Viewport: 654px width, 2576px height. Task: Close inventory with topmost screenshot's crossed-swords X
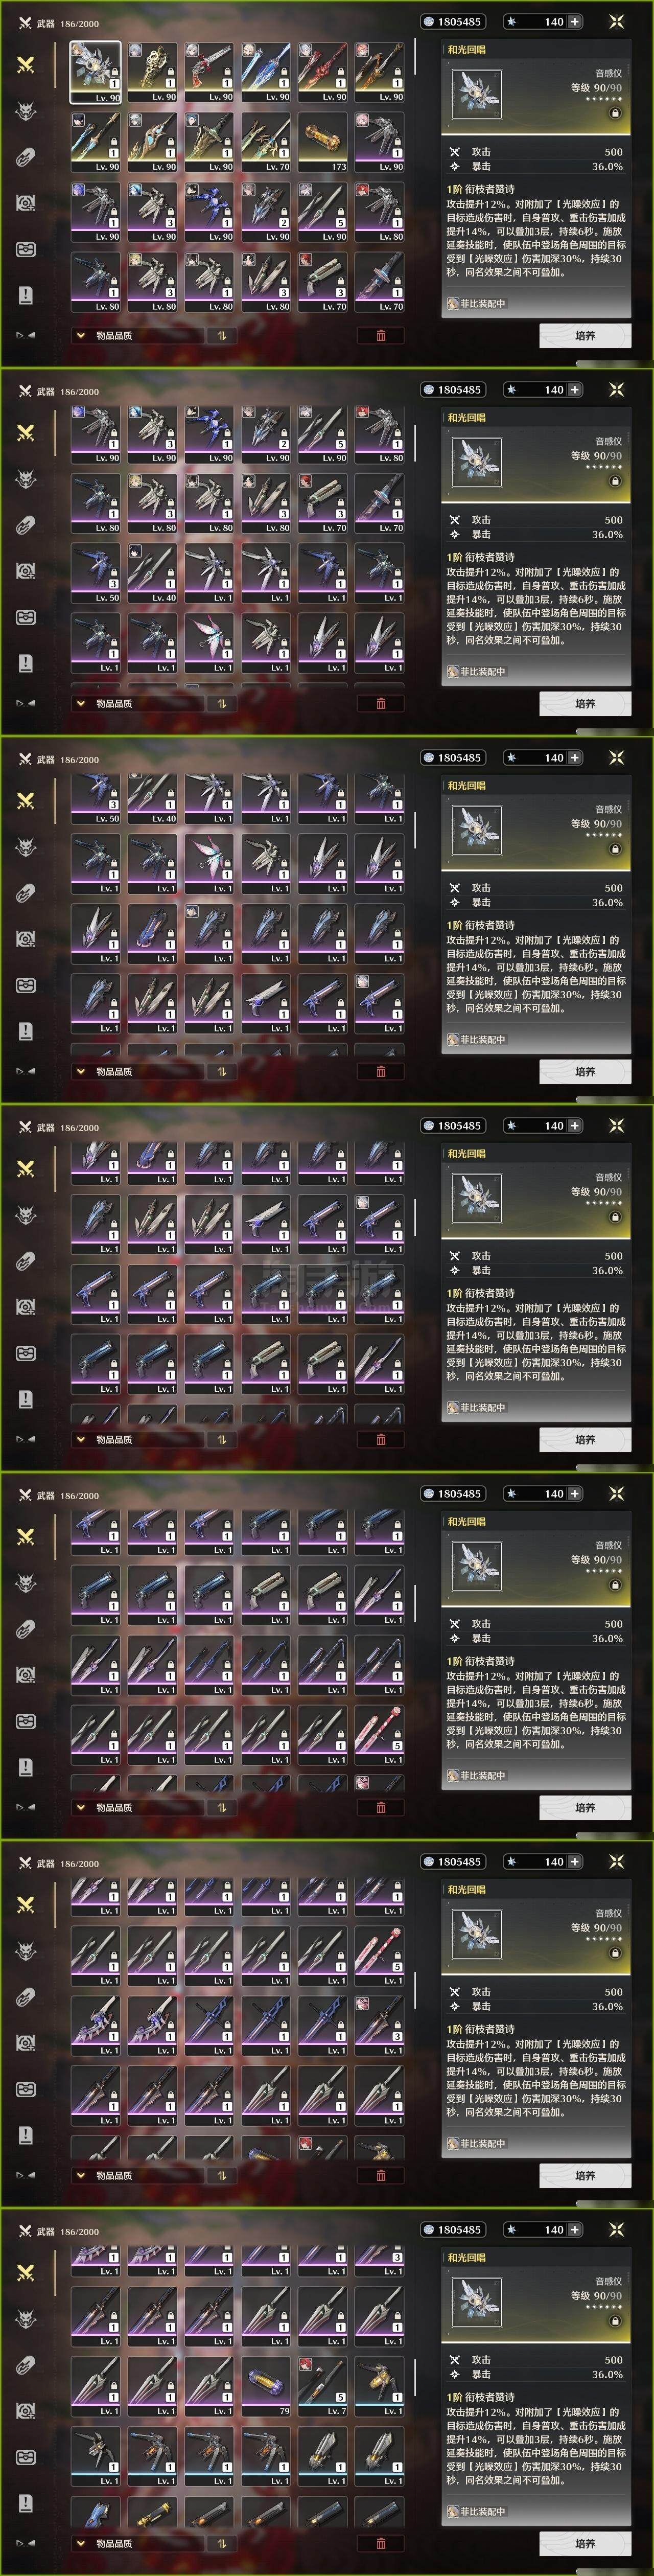click(x=617, y=21)
